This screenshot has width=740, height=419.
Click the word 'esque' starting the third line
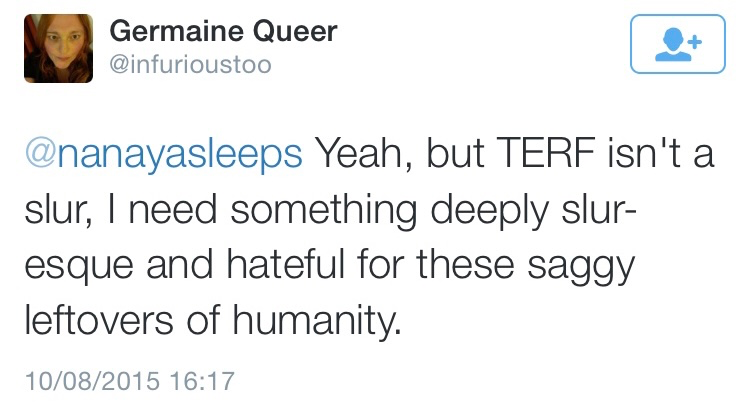pos(68,267)
